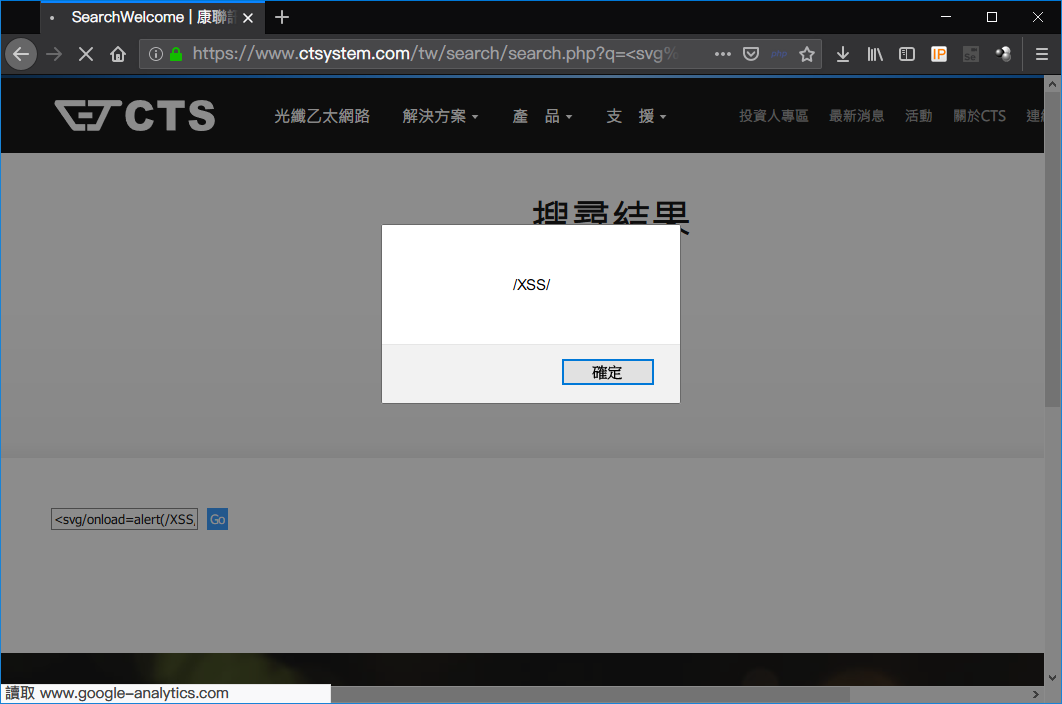
Task: Click the faded php extension icon
Action: click(x=779, y=54)
